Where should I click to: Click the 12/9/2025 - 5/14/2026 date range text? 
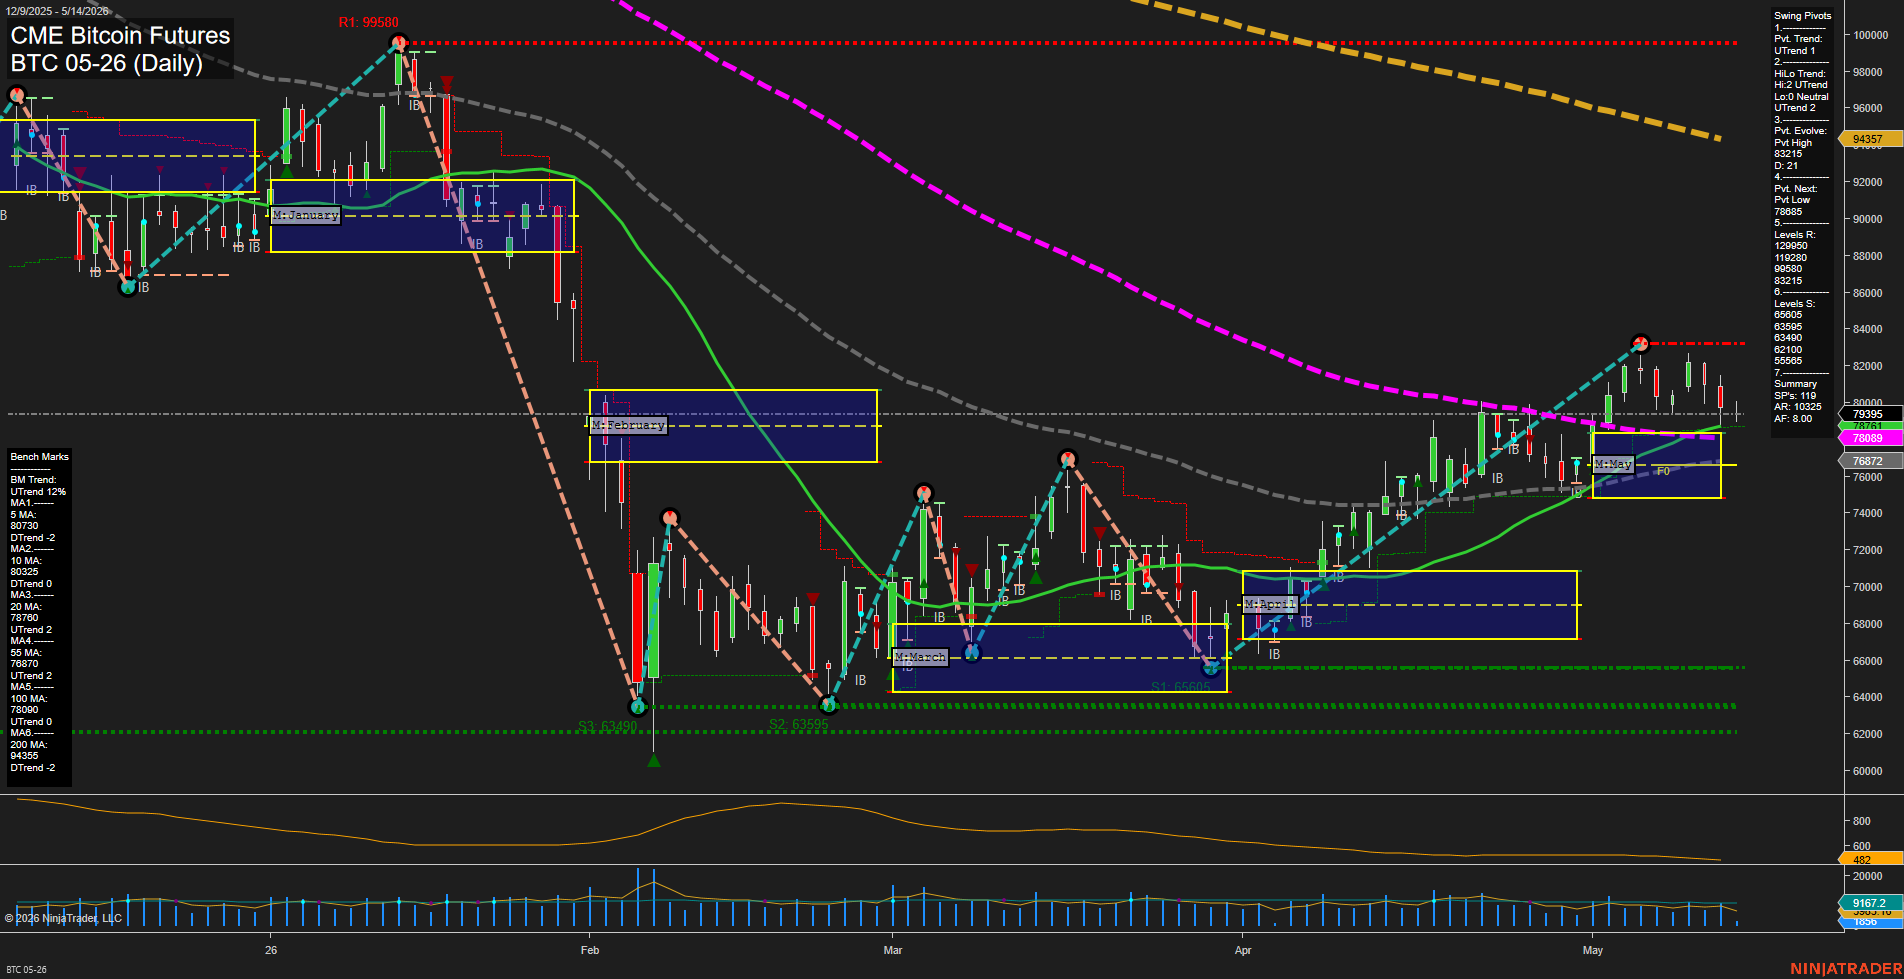point(57,11)
